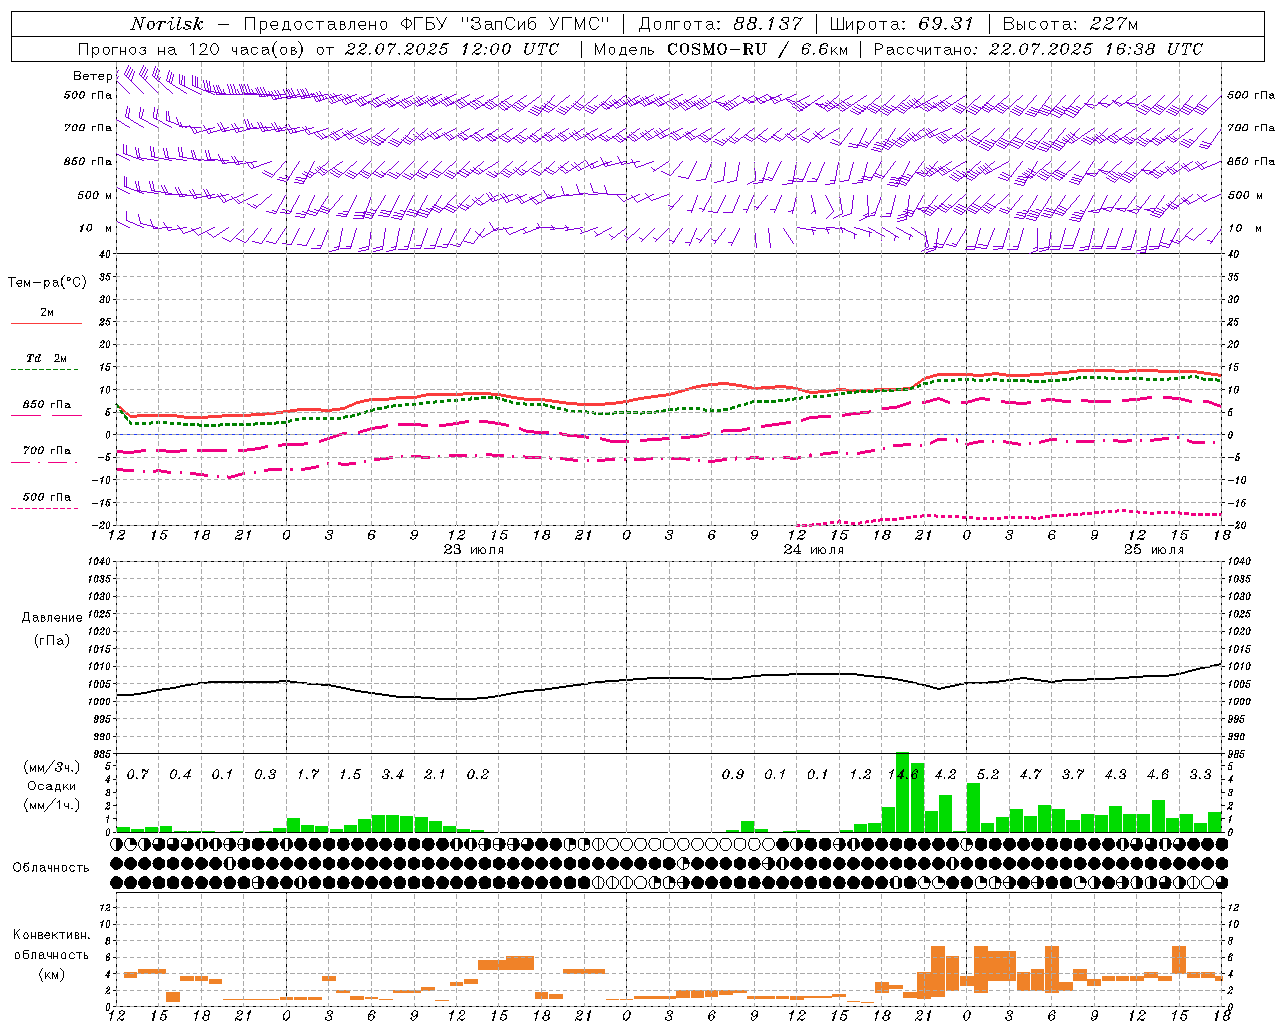The height and width of the screenshot is (1024, 1280).
Task: Click the Ветер panel label
Action: tap(92, 76)
